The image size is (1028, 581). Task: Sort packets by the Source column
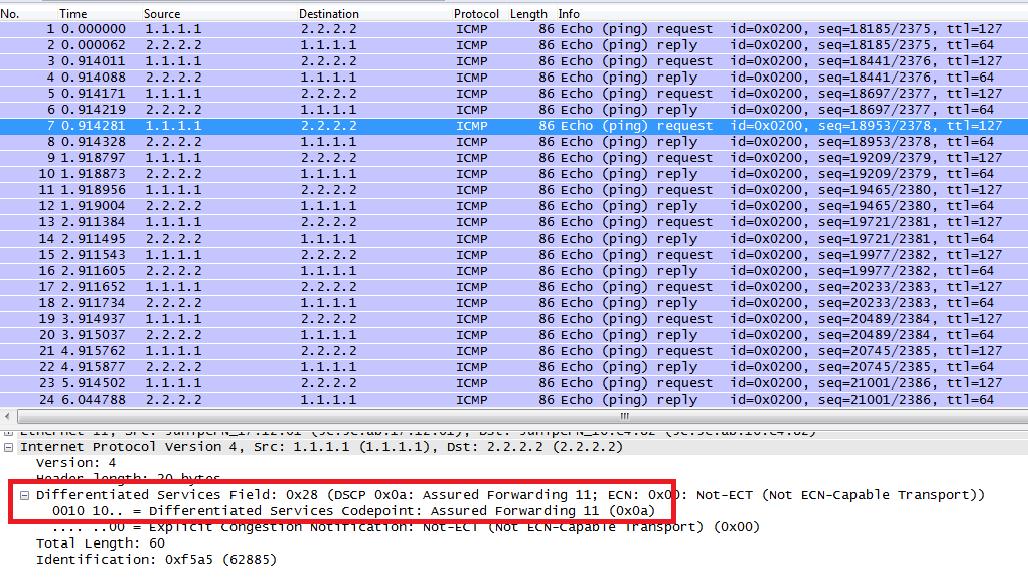pyautogui.click(x=162, y=14)
